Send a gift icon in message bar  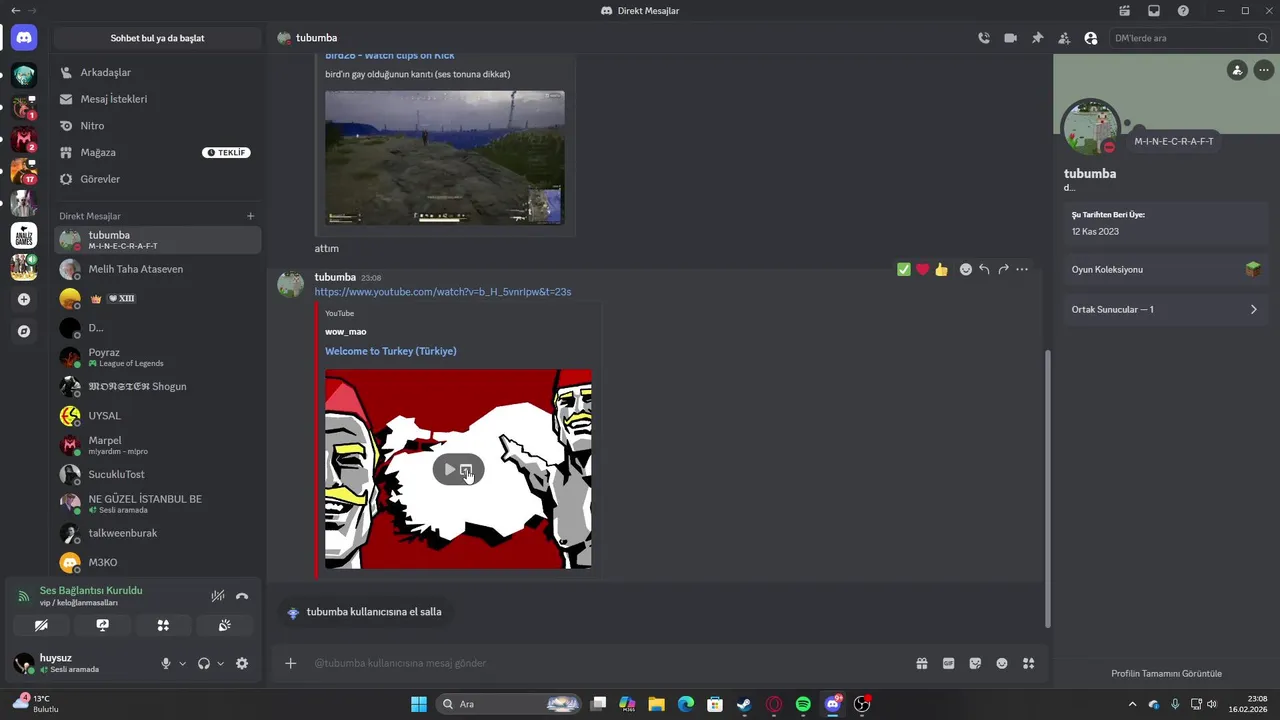922,663
